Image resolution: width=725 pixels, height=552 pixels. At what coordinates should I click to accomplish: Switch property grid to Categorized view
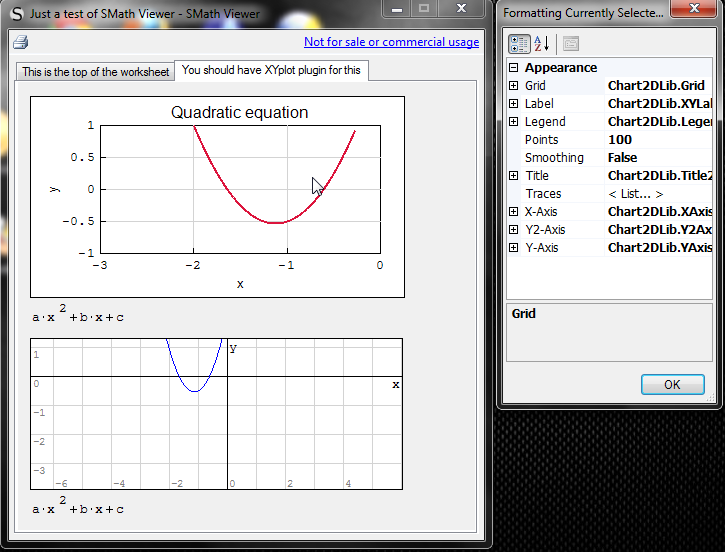(519, 44)
